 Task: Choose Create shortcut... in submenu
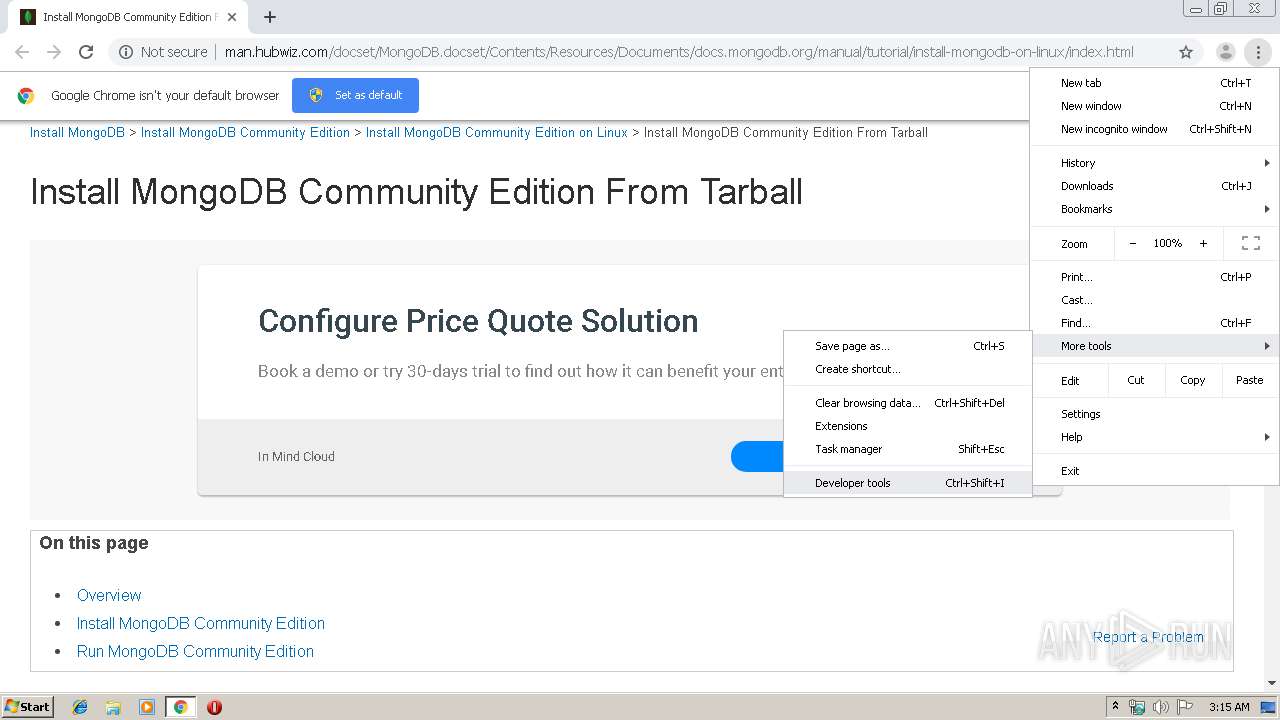click(x=908, y=369)
